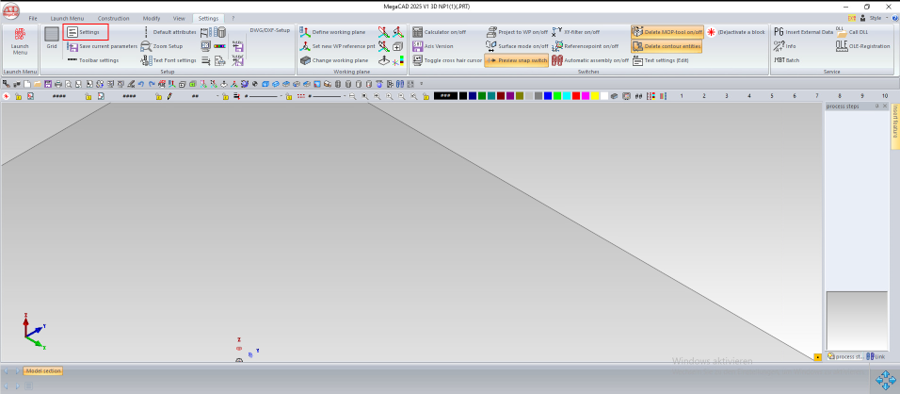Click the Print icon in quick toolbar

57,84
